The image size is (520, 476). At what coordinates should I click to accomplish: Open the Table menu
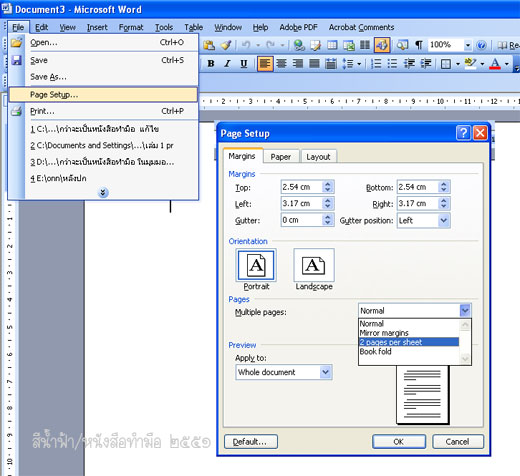pos(194,27)
